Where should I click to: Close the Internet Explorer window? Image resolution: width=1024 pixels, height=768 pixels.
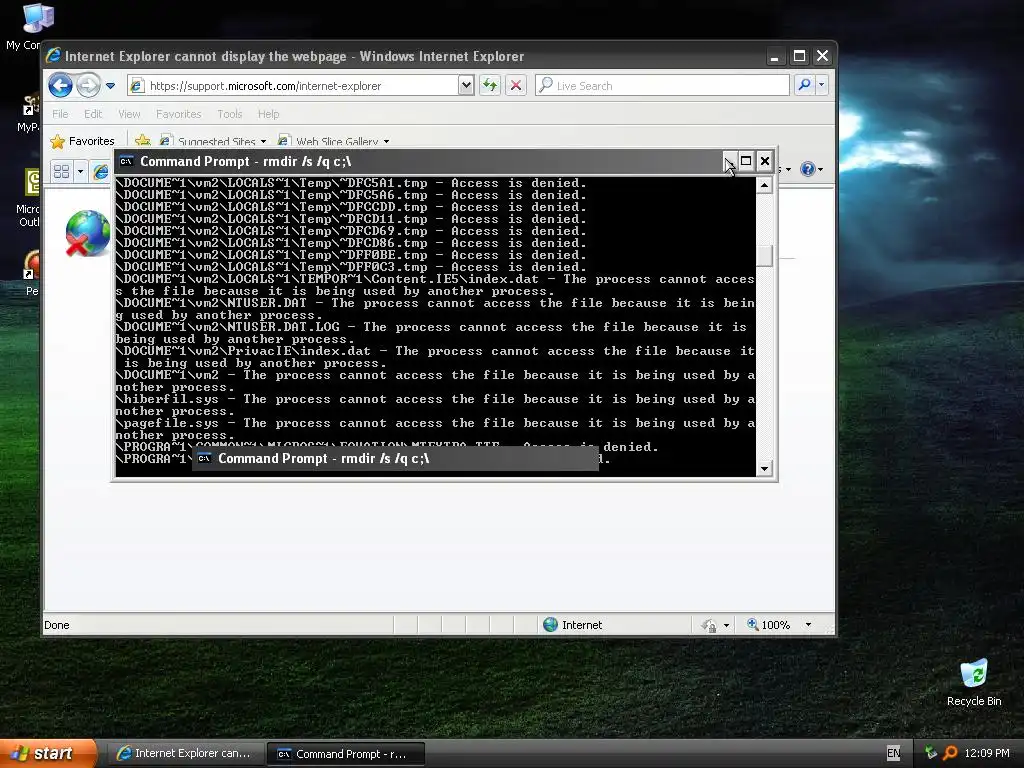tap(822, 56)
